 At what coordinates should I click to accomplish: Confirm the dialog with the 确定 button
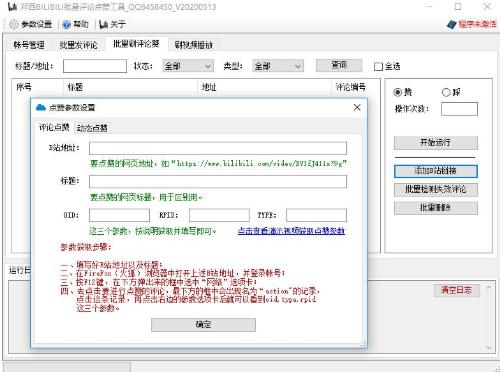coord(203,325)
